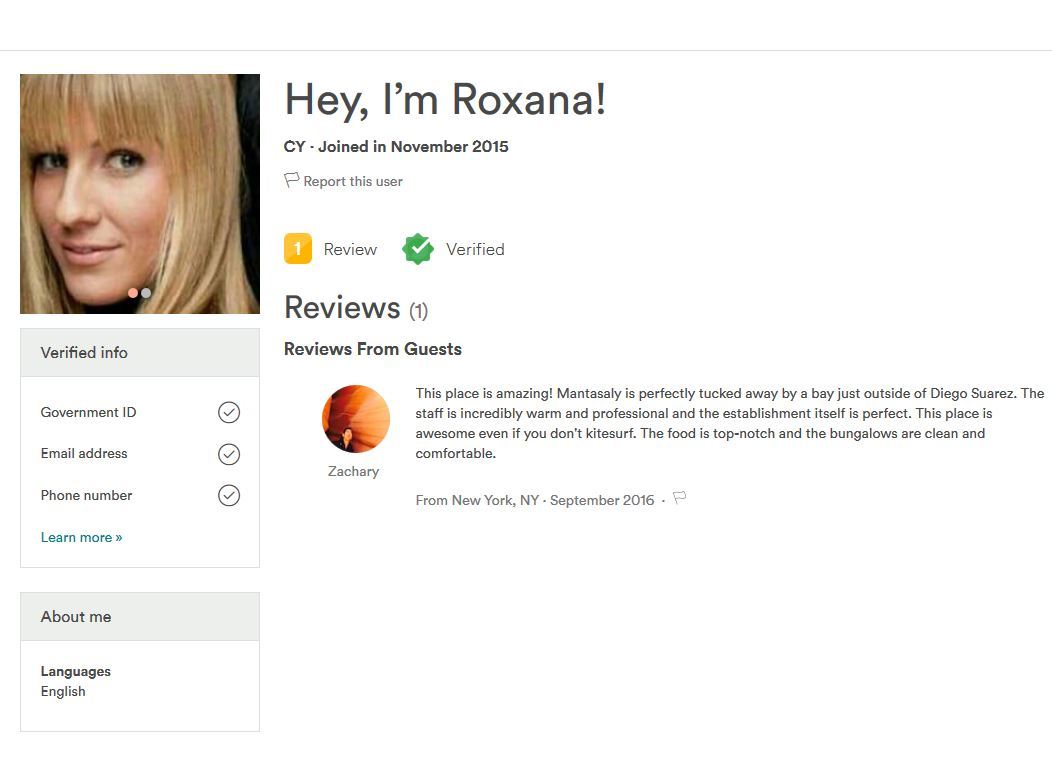
Task: Select the first photo carousel dot
Action: pyautogui.click(x=133, y=293)
